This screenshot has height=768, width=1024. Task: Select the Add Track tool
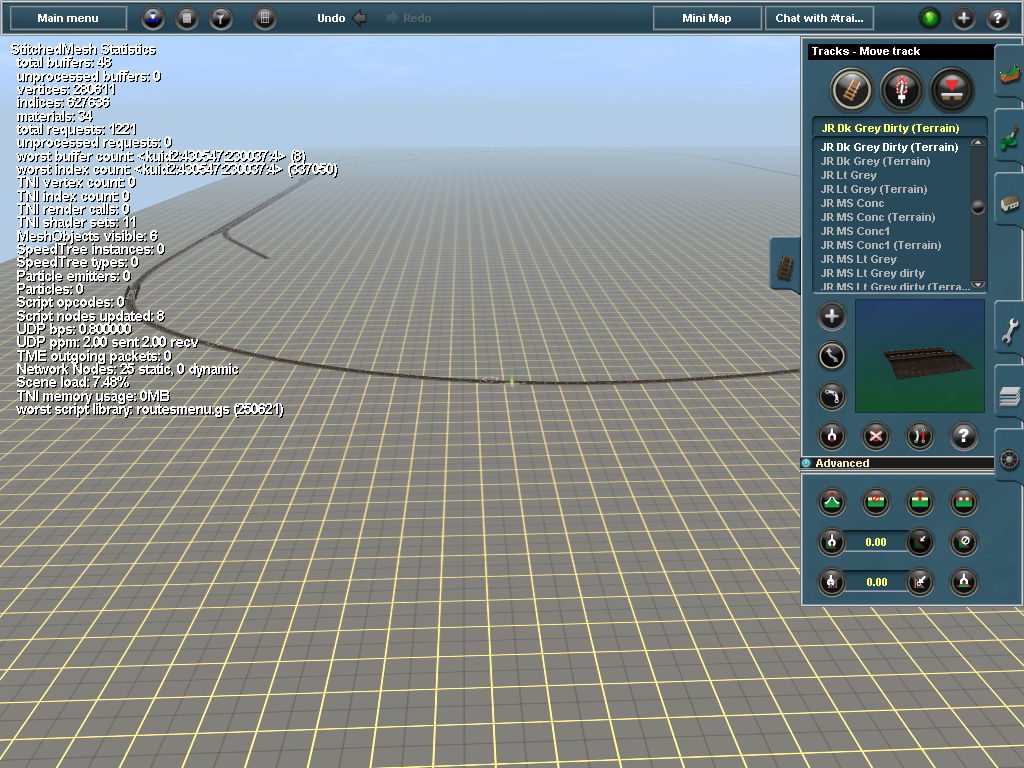point(832,316)
